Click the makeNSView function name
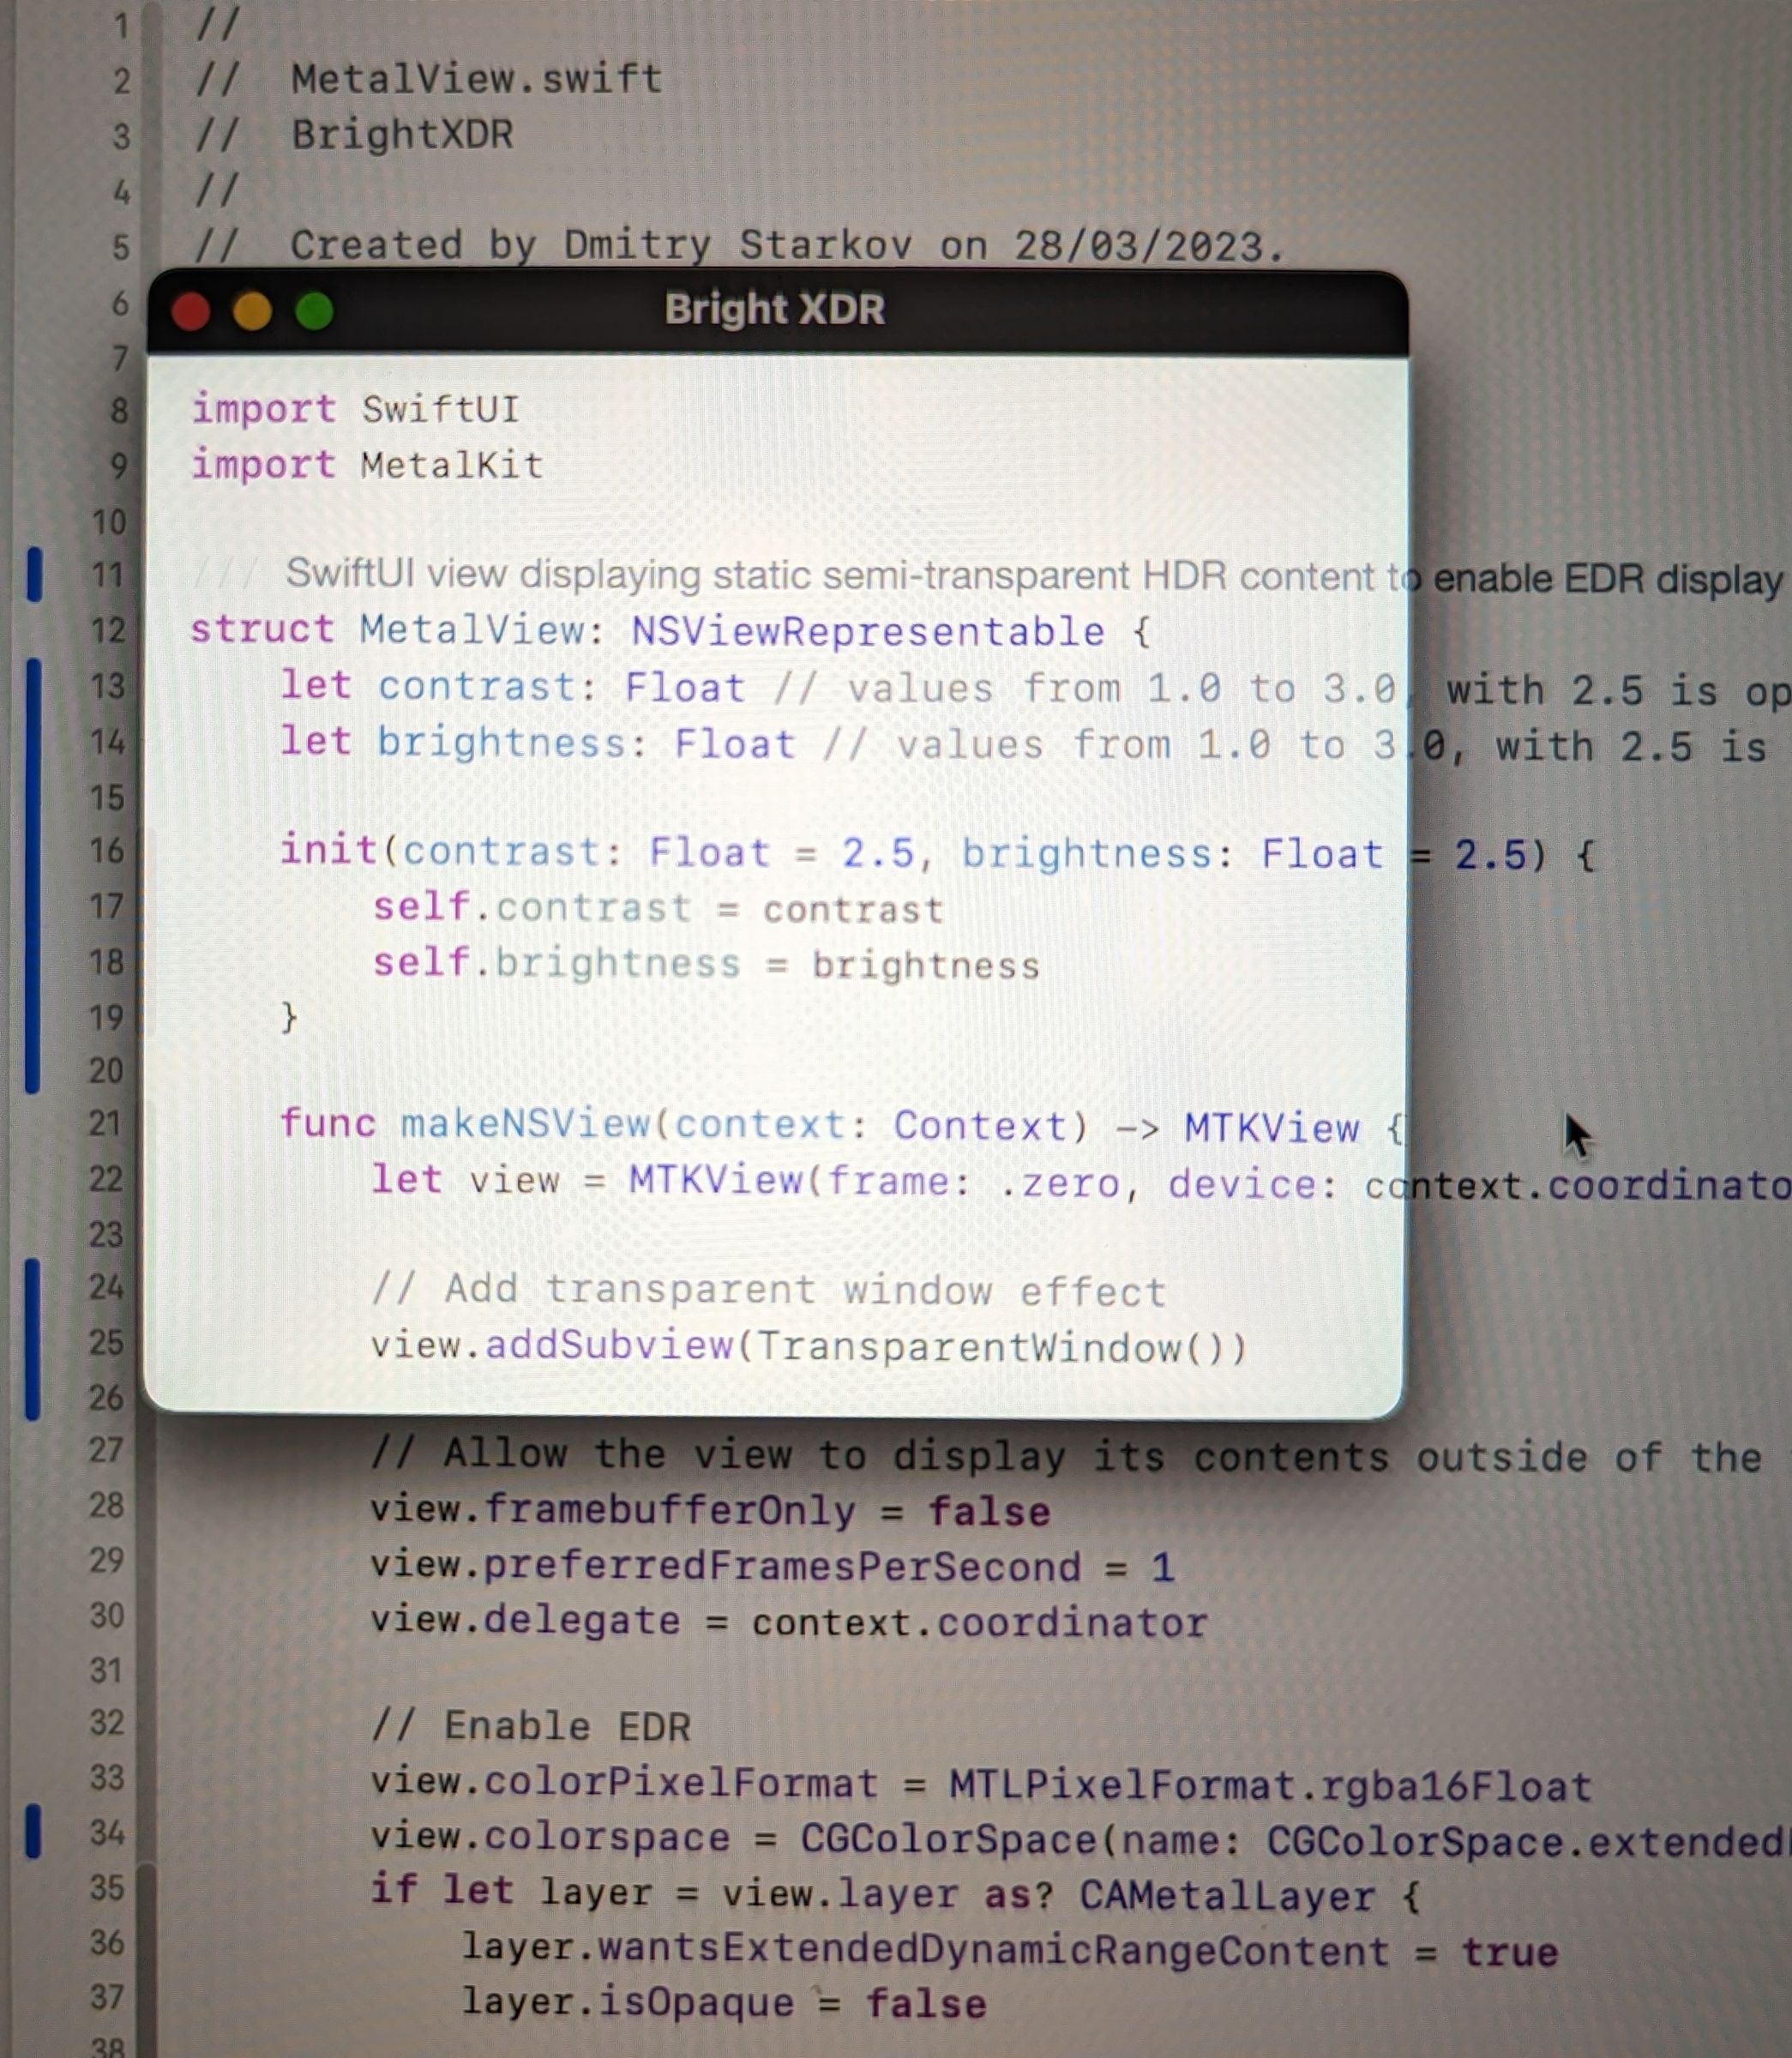The width and height of the screenshot is (1792, 2058). pyautogui.click(x=525, y=1124)
